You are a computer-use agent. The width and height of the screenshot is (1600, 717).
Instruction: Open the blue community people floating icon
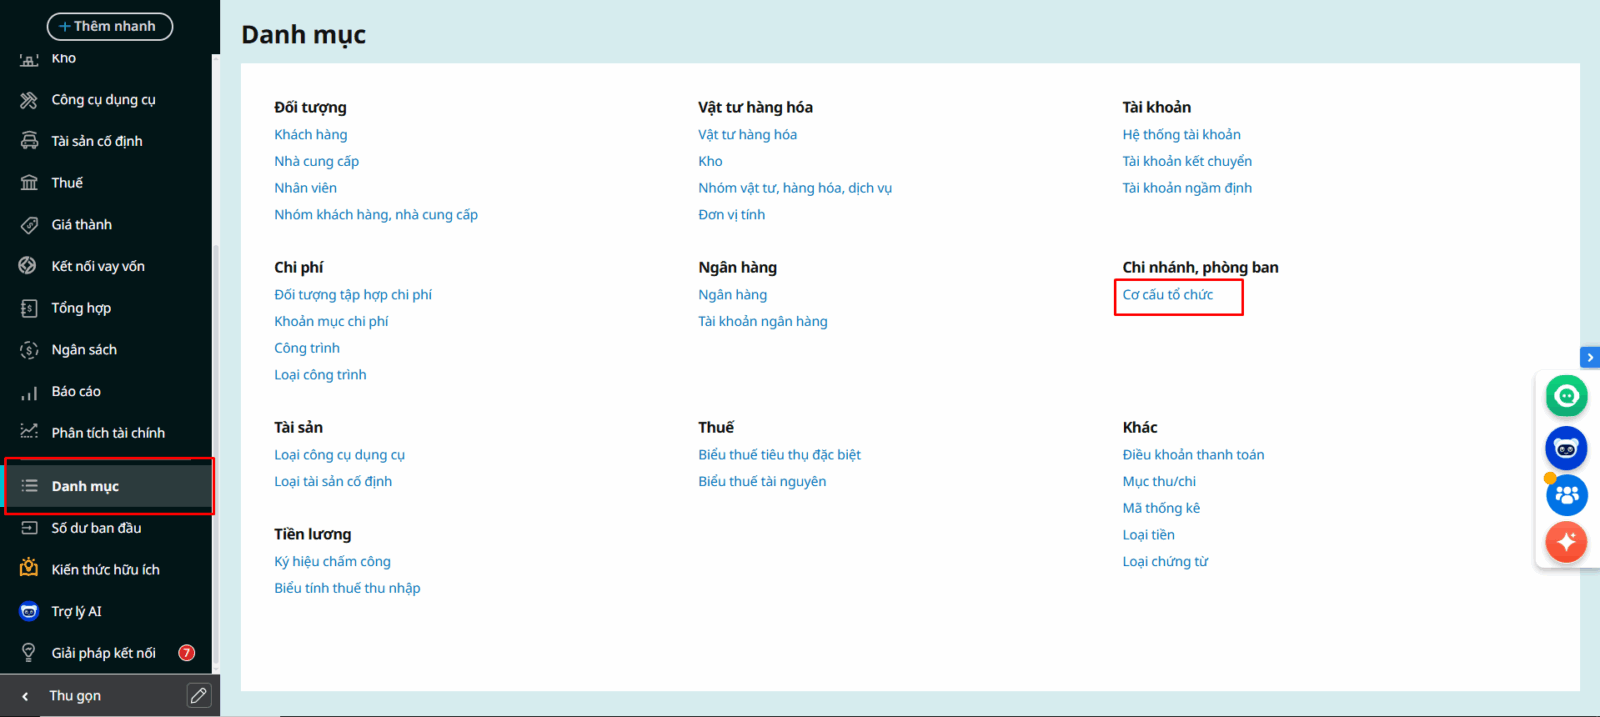[x=1566, y=495]
